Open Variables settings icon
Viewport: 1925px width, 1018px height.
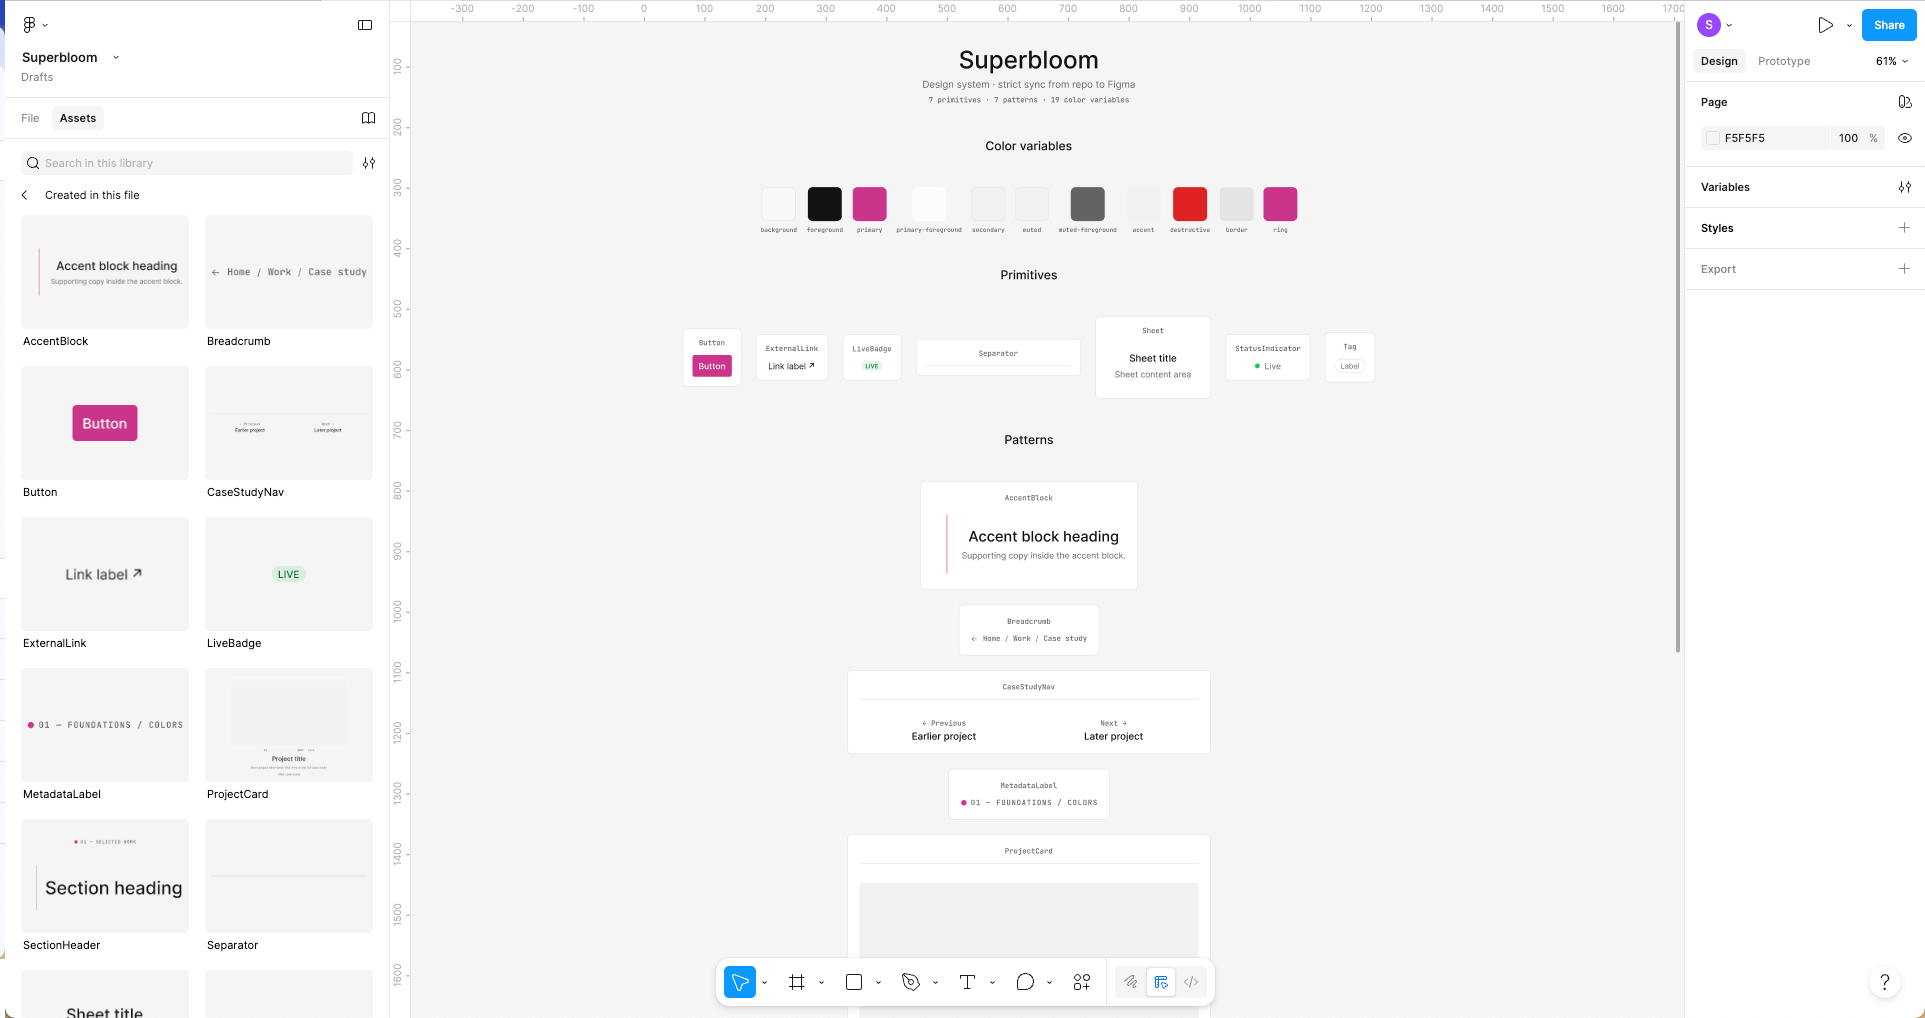click(x=1905, y=187)
